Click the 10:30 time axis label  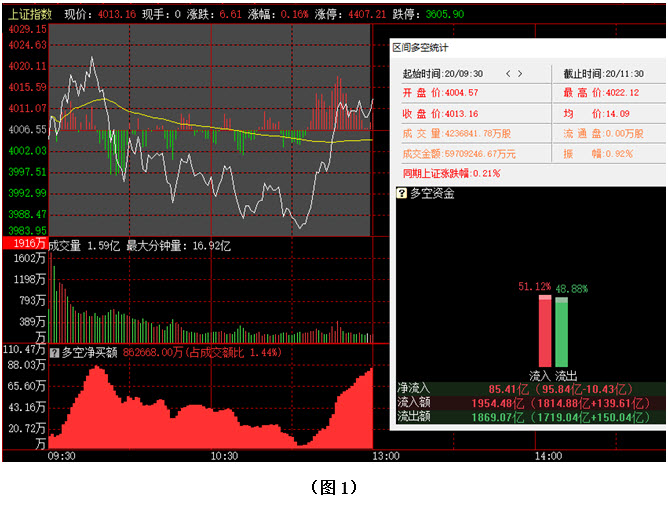tap(224, 456)
